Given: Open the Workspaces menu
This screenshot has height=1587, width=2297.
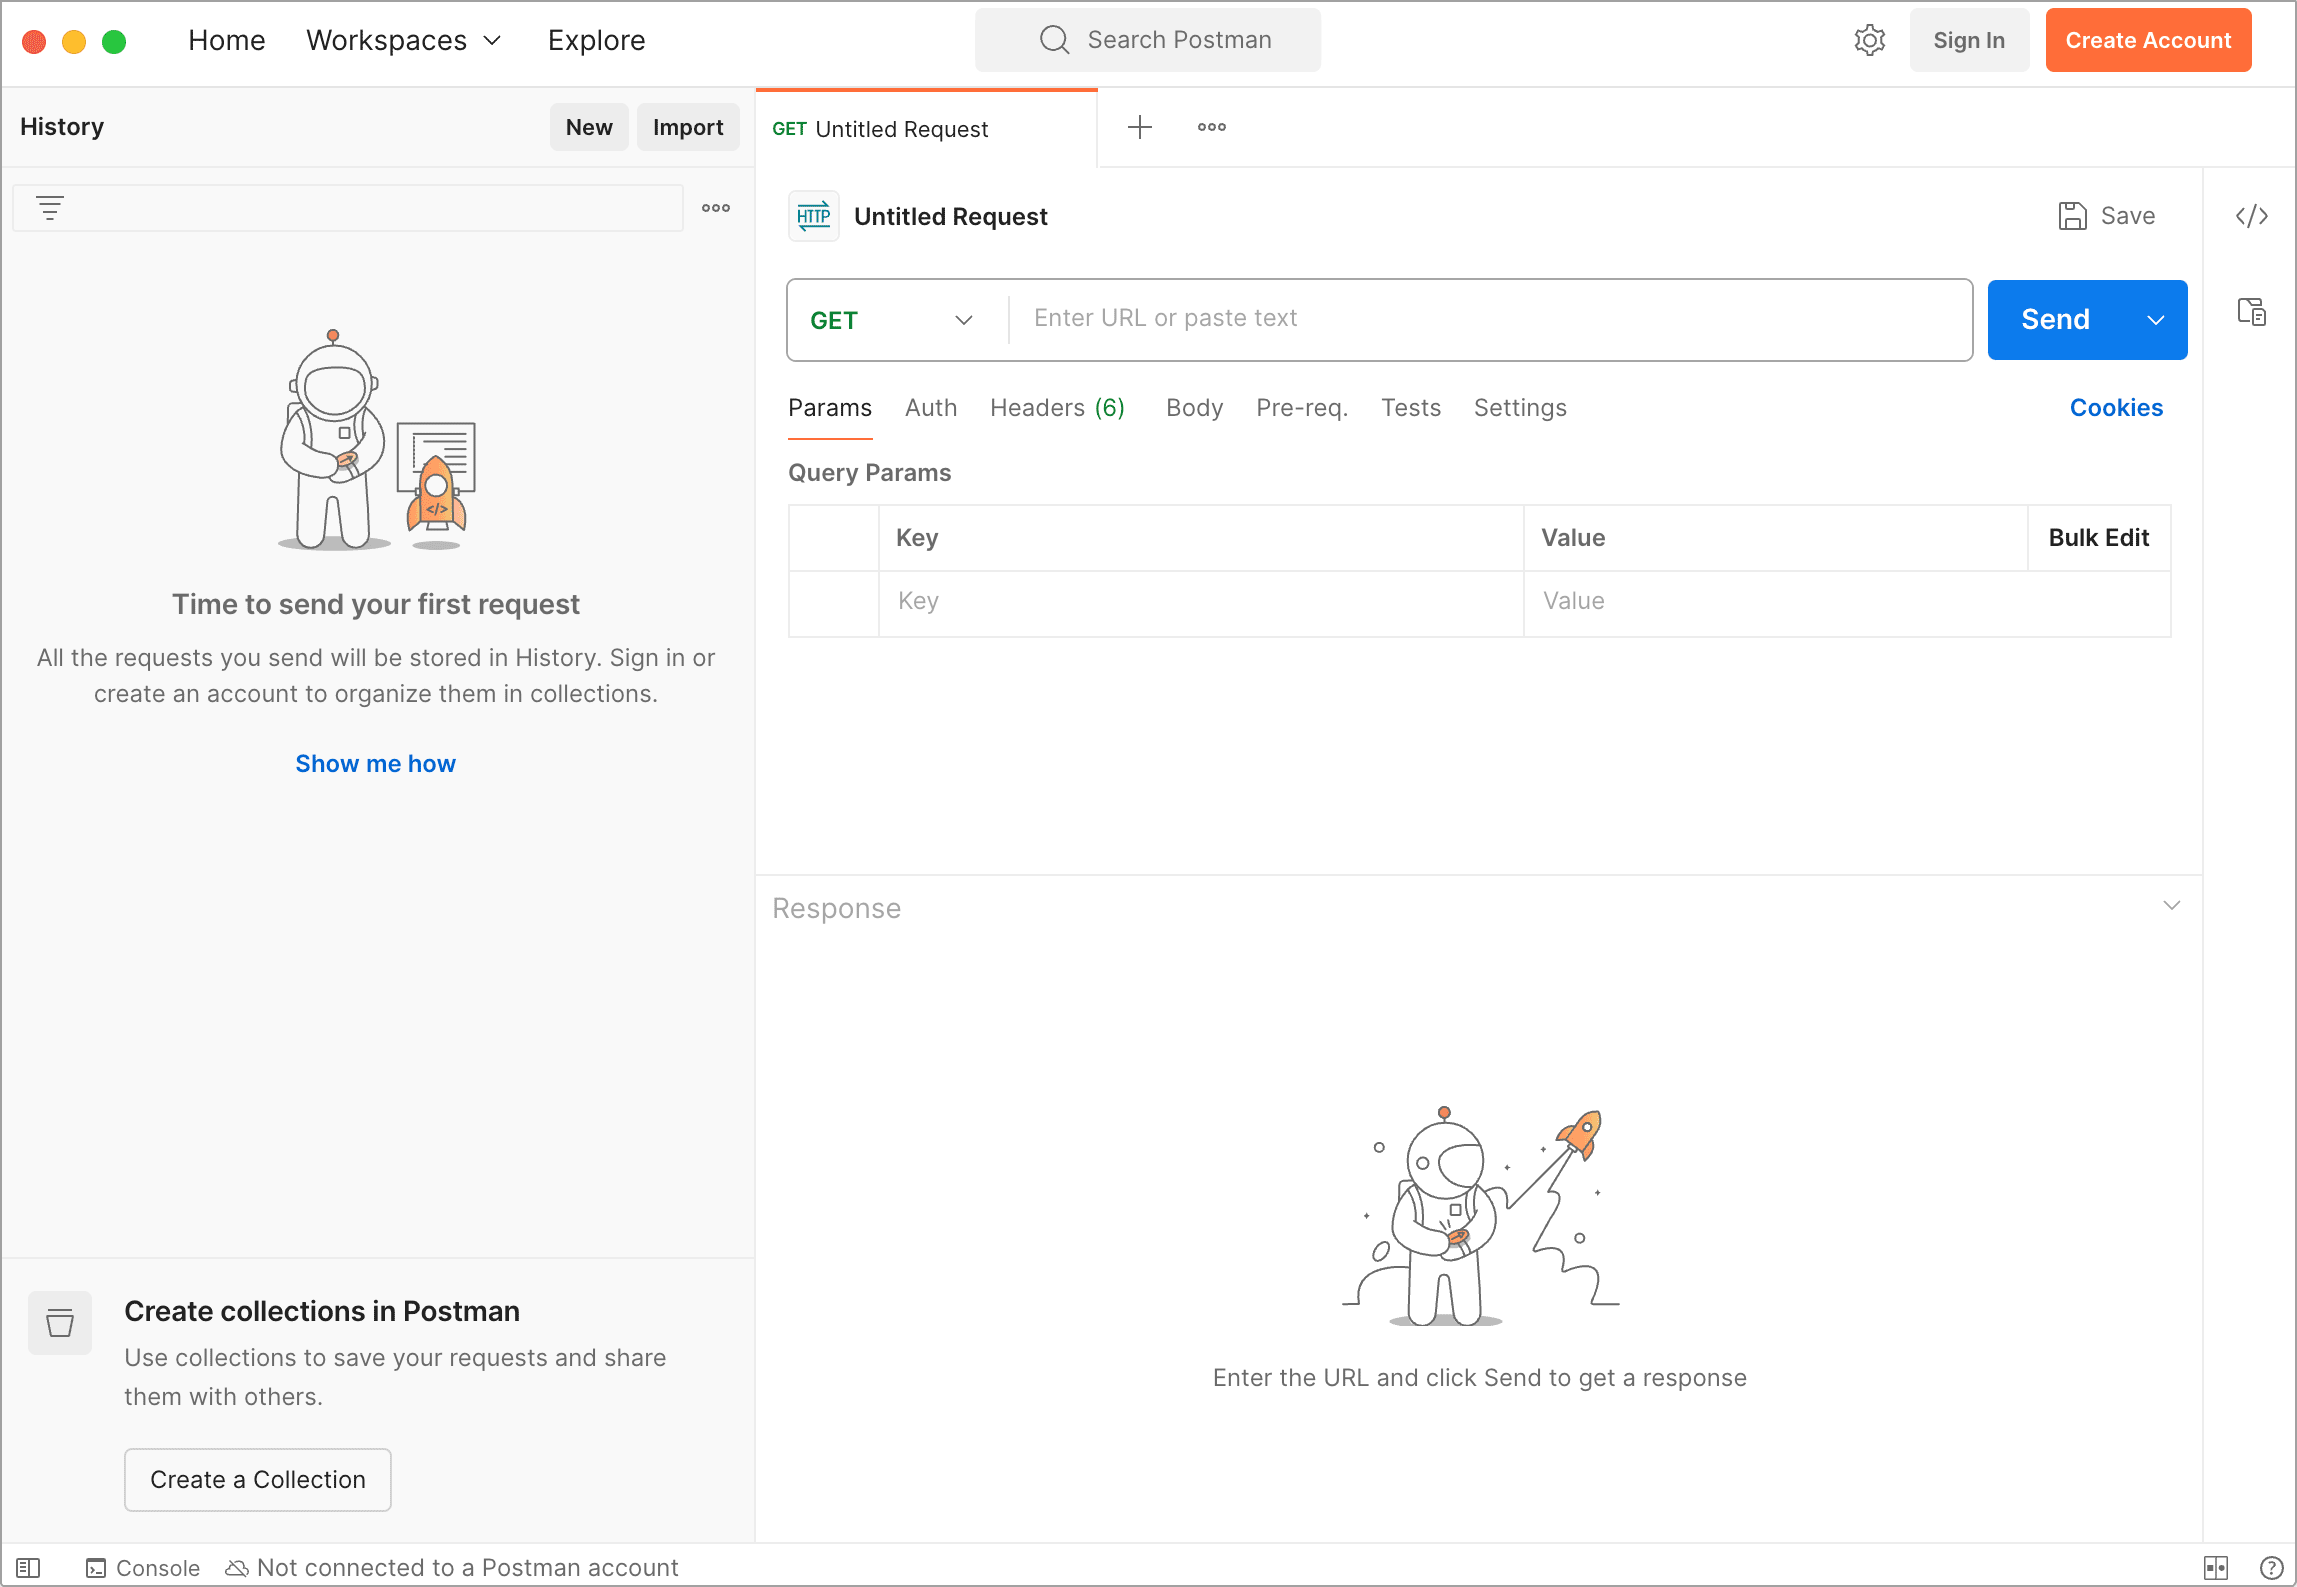Looking at the screenshot, I should 403,40.
